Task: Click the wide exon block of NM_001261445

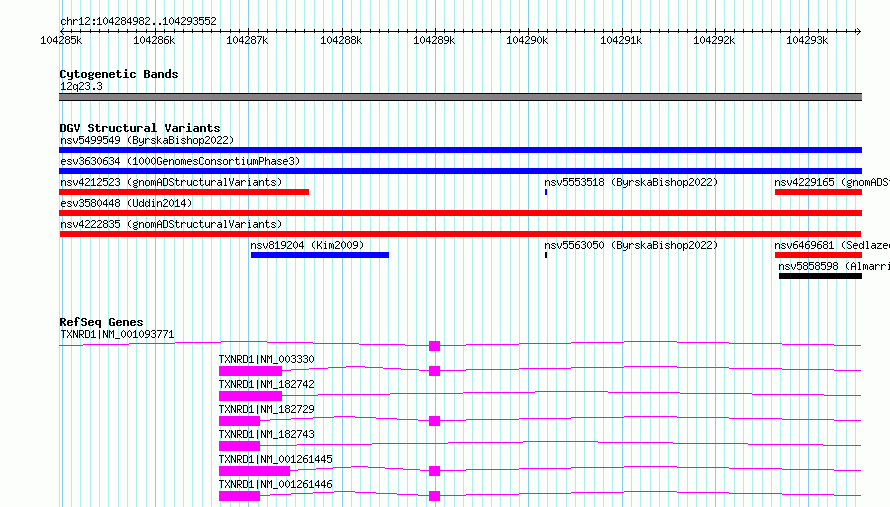Action: click(254, 471)
